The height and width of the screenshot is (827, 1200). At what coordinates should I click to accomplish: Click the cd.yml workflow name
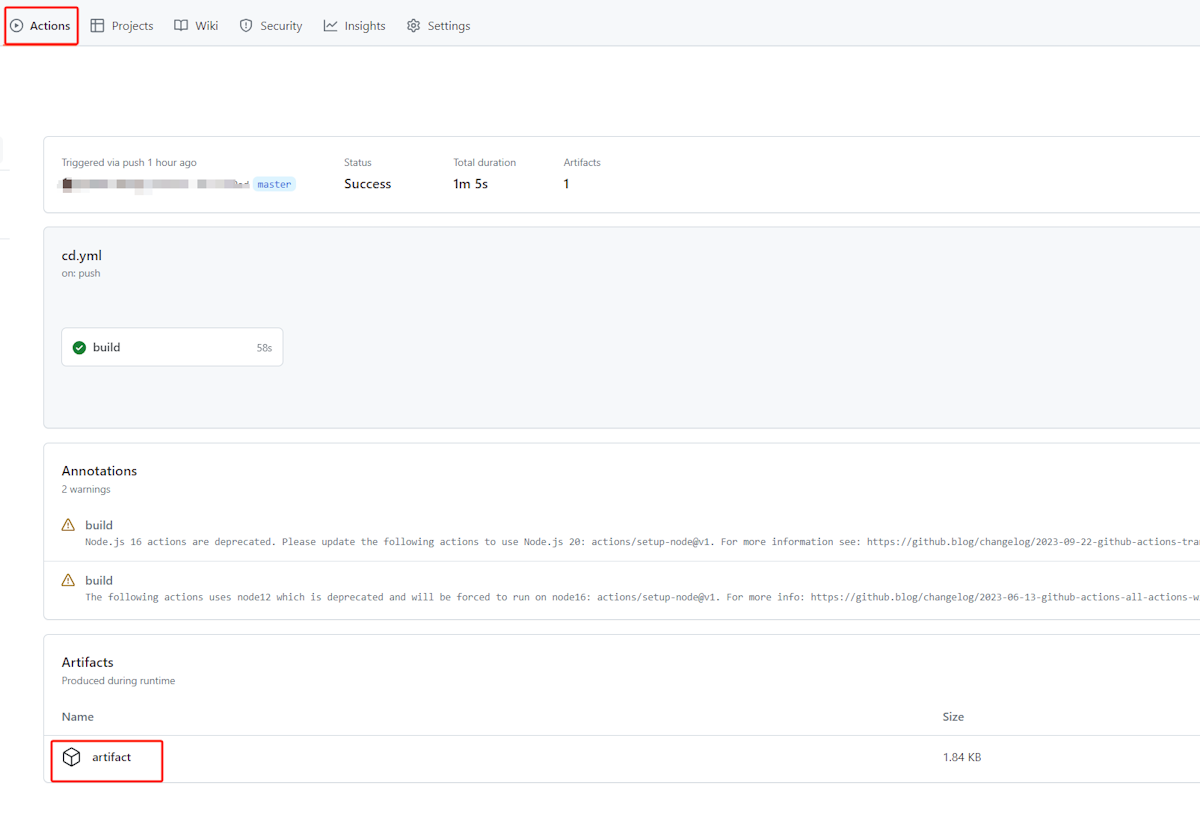[x=81, y=255]
